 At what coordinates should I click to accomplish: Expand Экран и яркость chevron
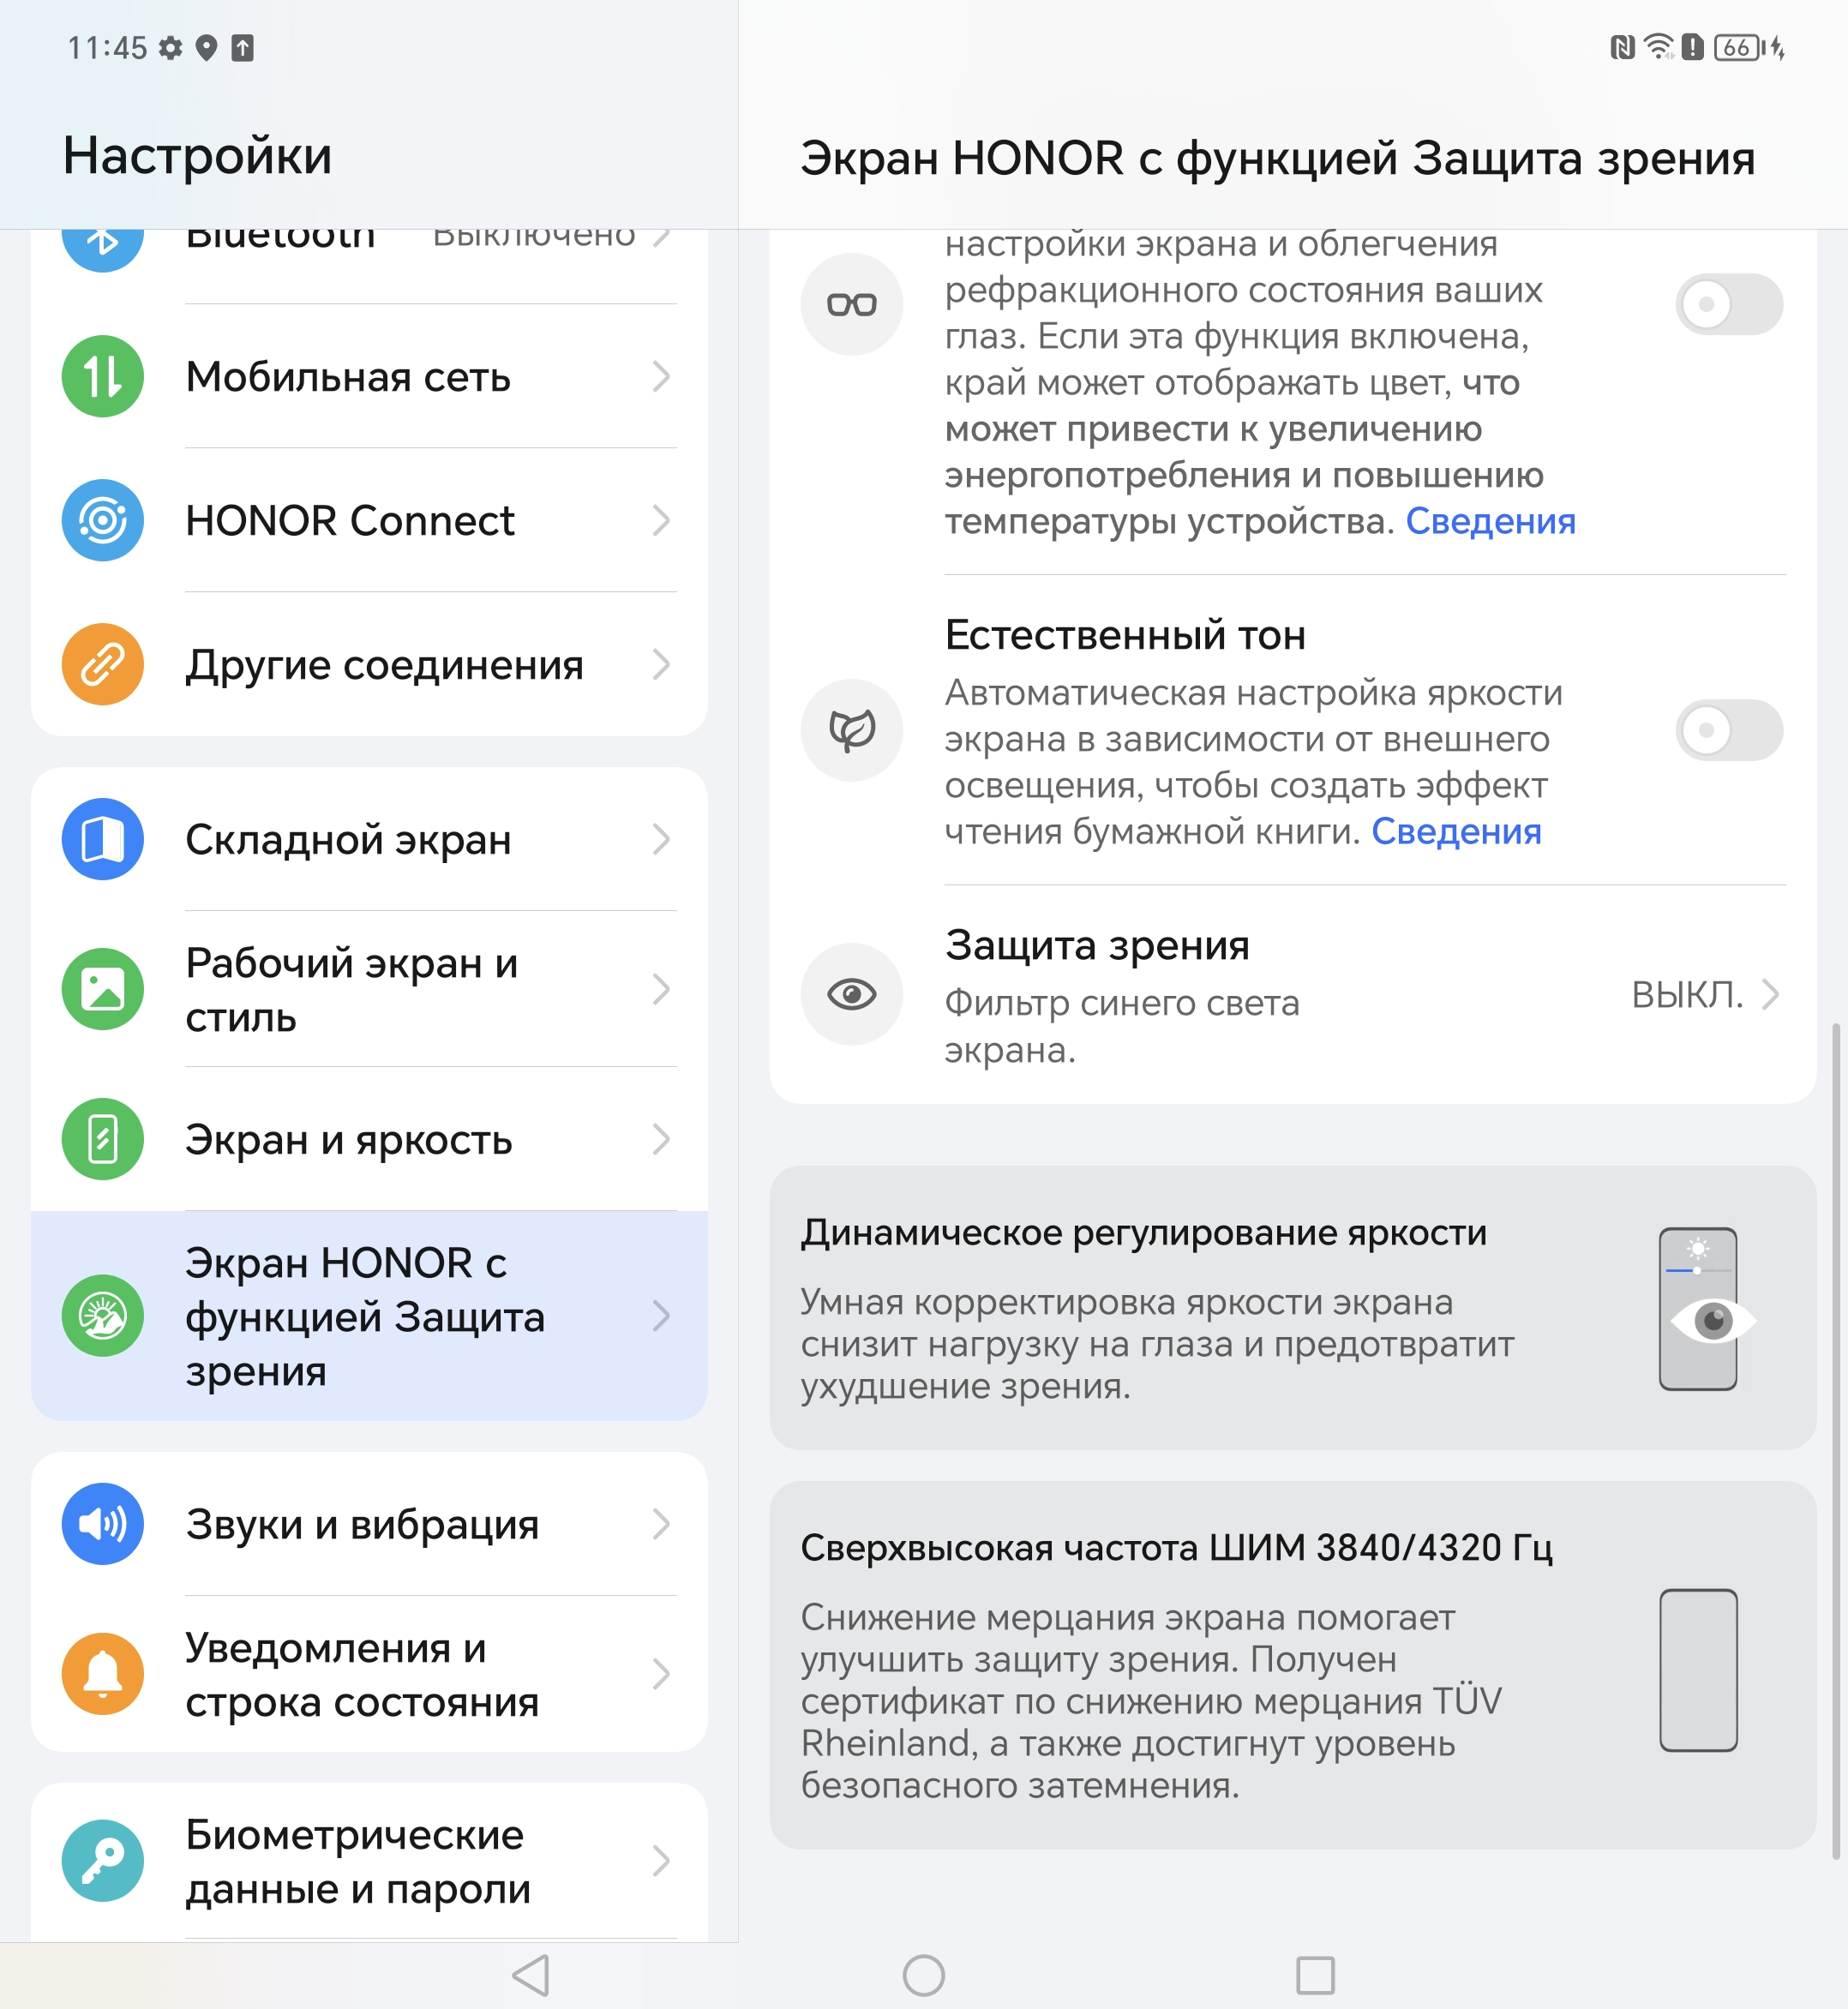click(661, 1139)
